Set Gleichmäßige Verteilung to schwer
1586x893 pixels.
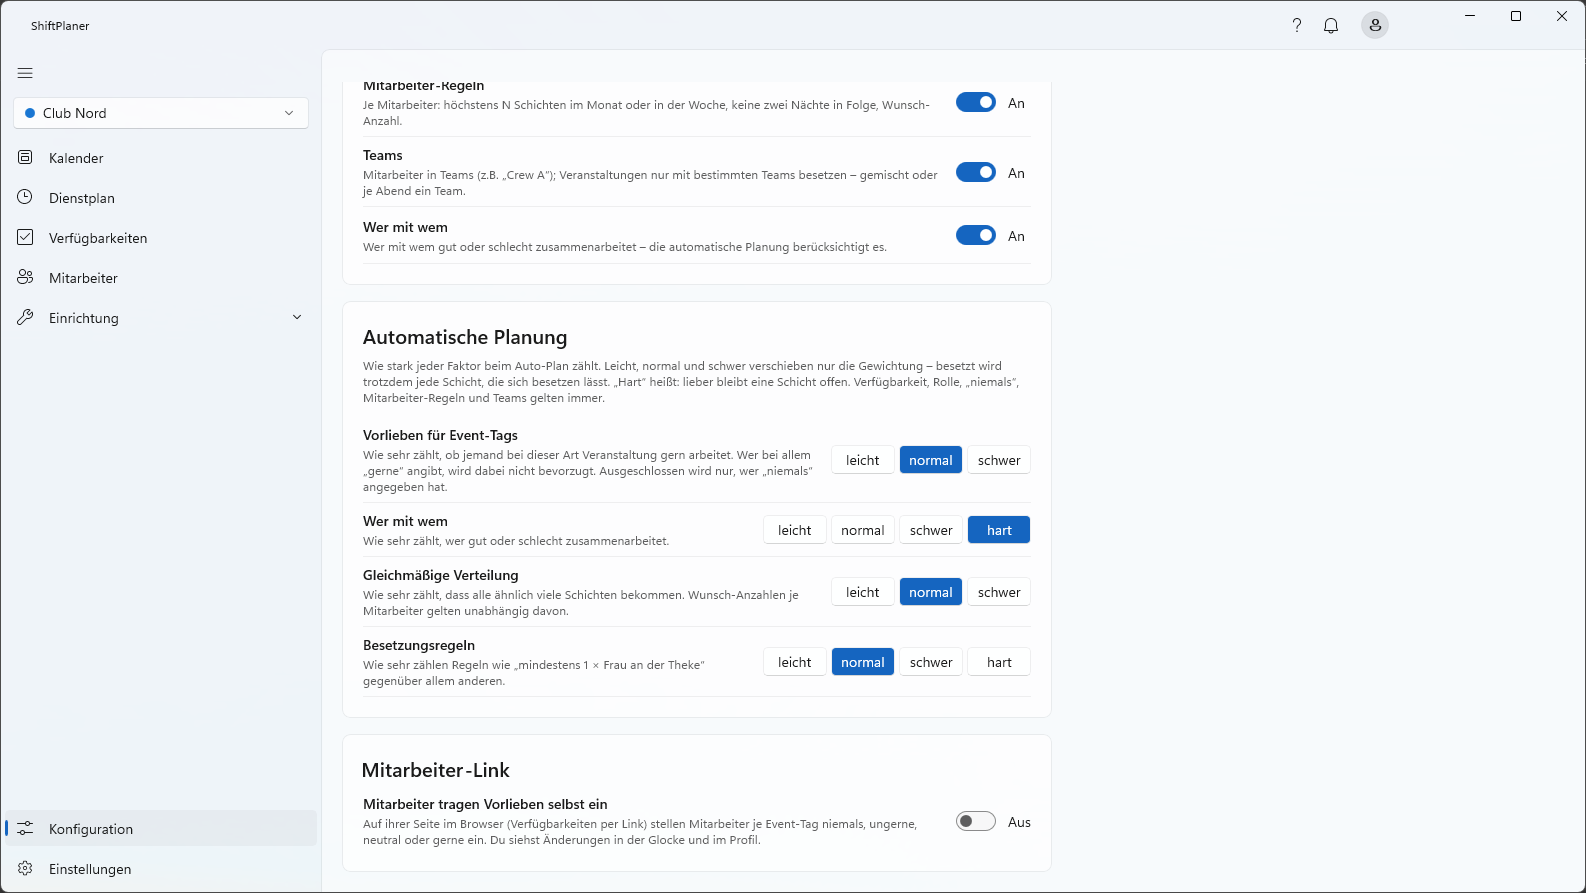(999, 592)
